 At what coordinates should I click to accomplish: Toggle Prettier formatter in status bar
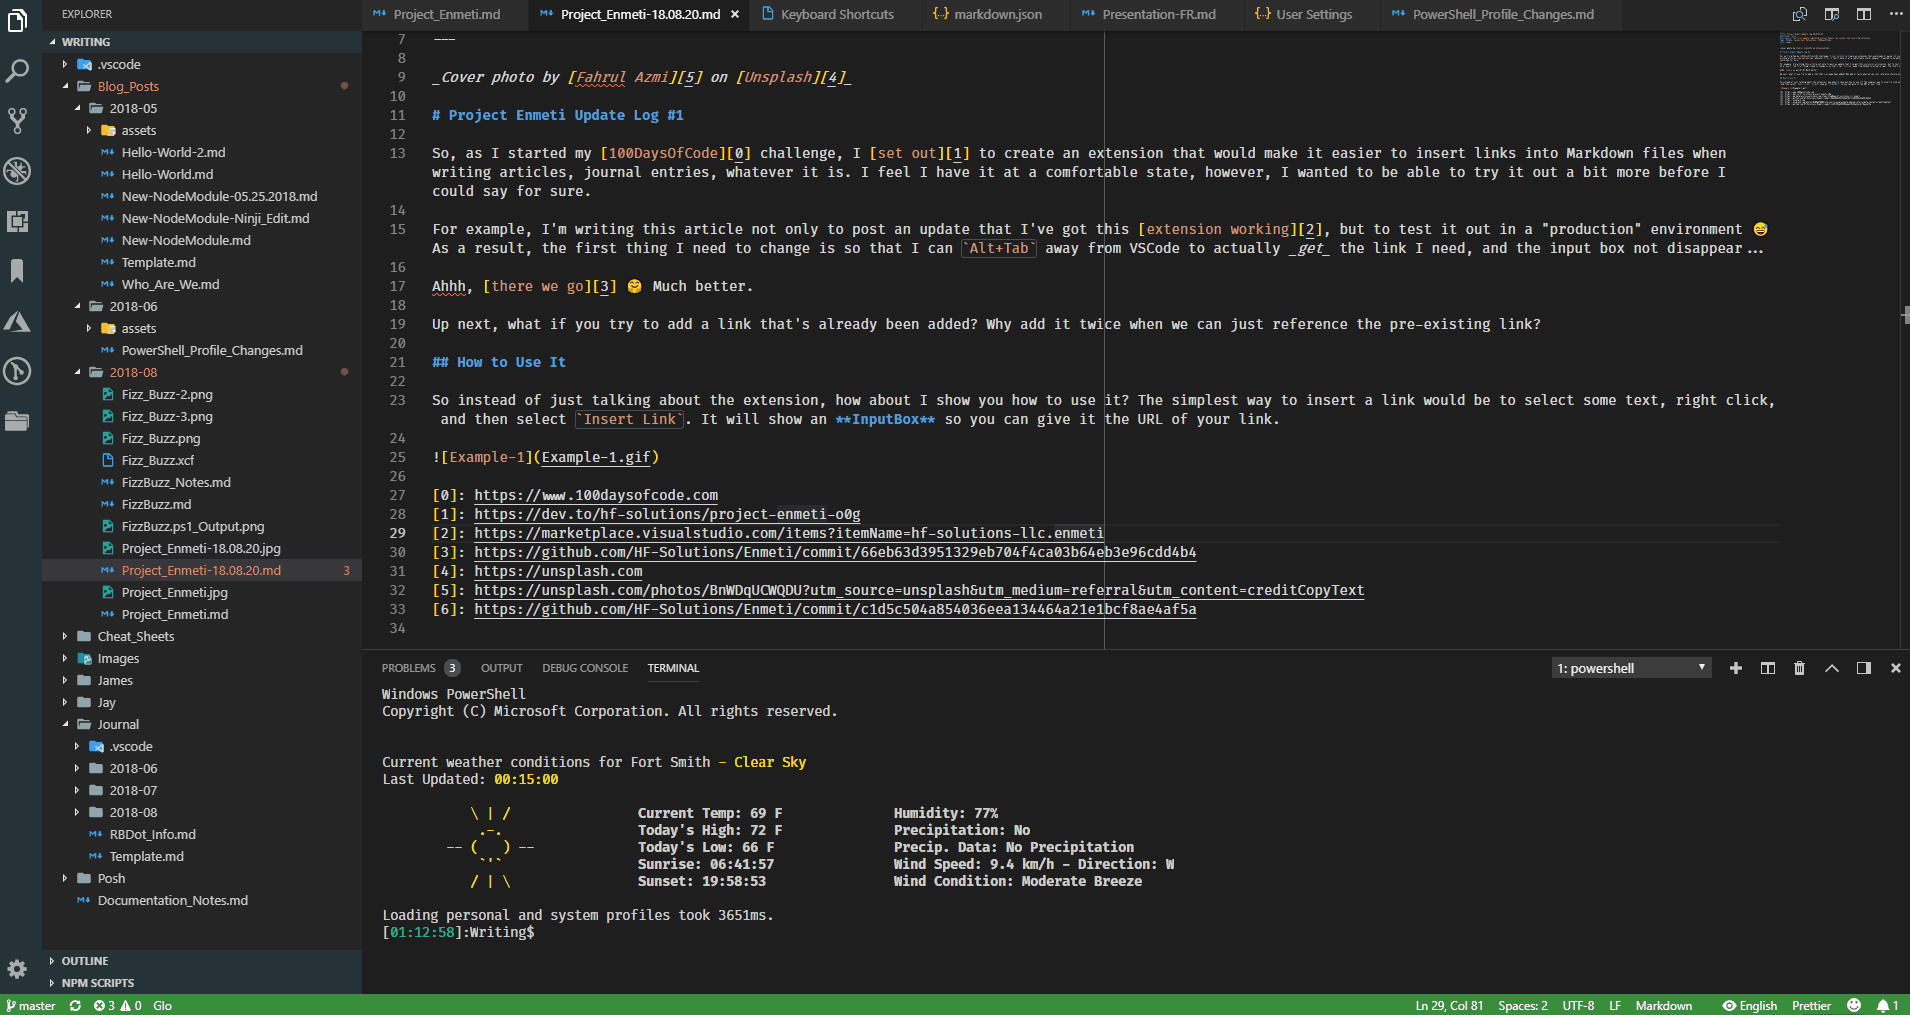click(x=1811, y=1005)
